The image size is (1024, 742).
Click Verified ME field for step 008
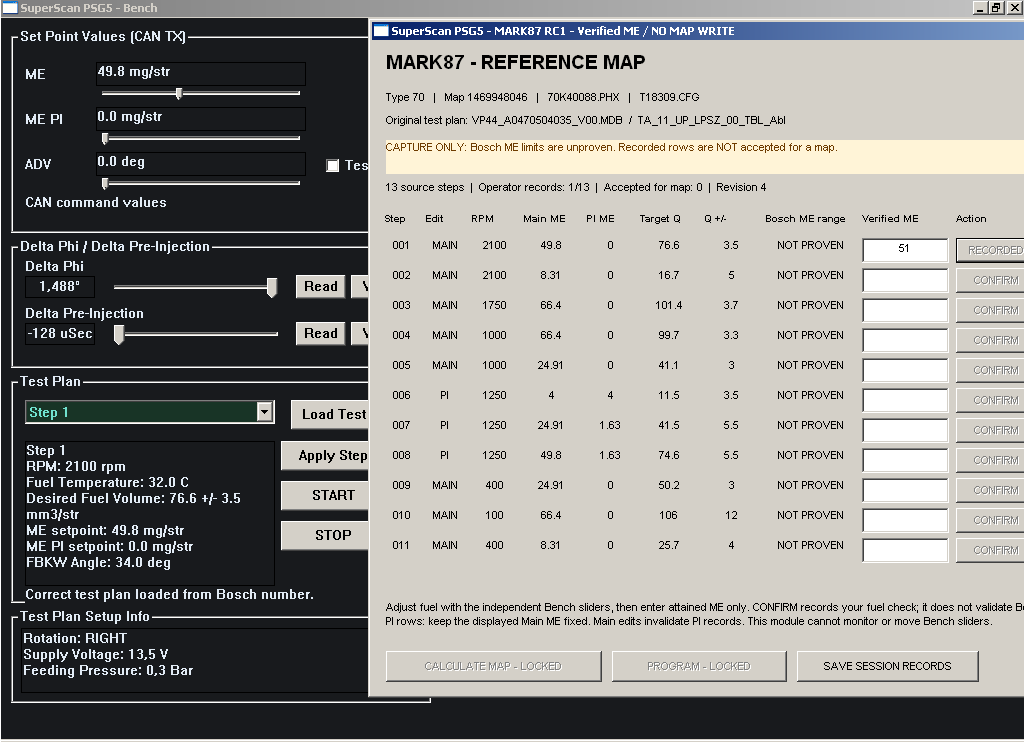[x=905, y=460]
